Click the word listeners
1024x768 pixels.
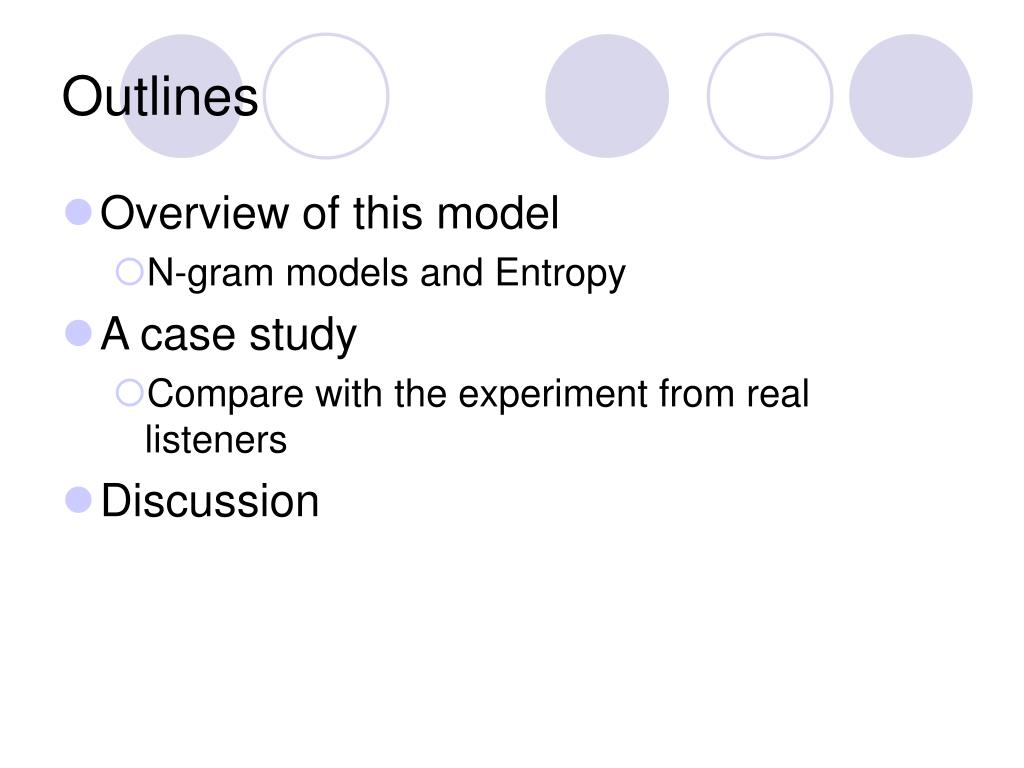pyautogui.click(x=216, y=440)
